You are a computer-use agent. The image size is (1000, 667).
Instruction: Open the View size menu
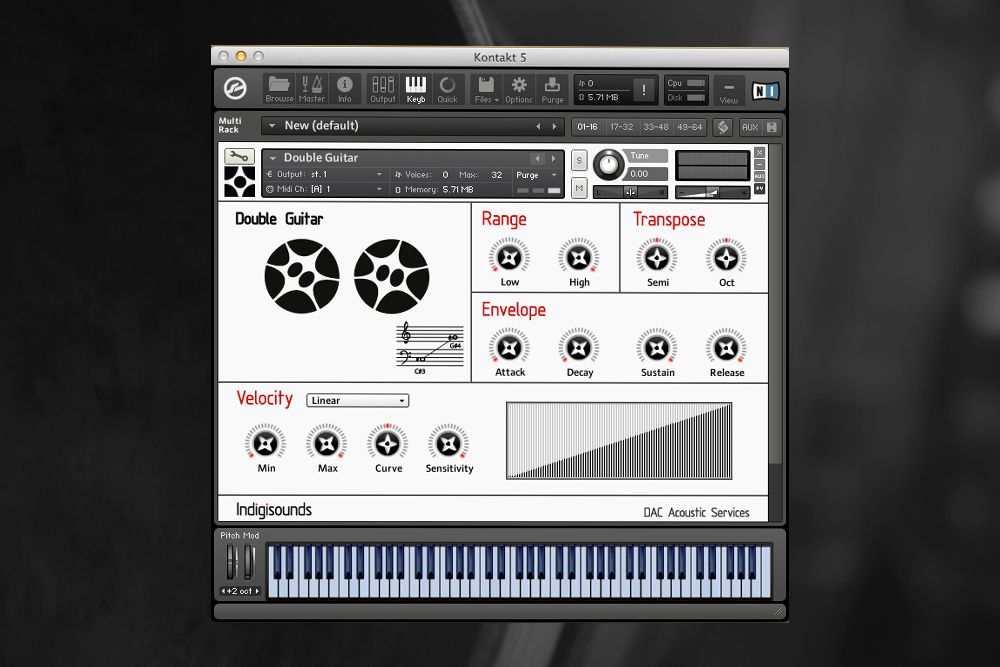(728, 90)
